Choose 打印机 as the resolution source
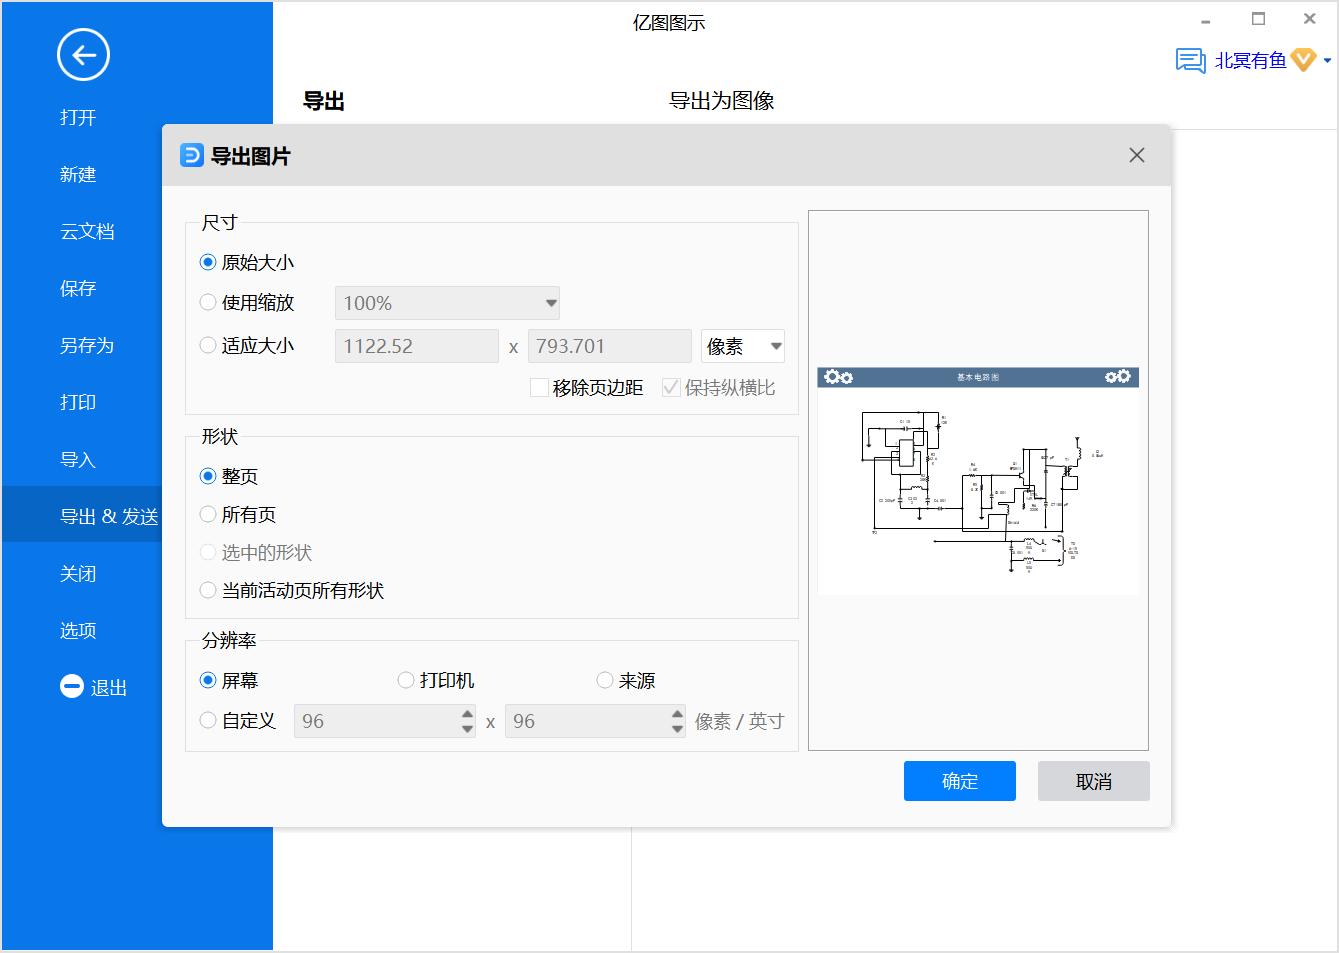1339x953 pixels. tap(406, 680)
